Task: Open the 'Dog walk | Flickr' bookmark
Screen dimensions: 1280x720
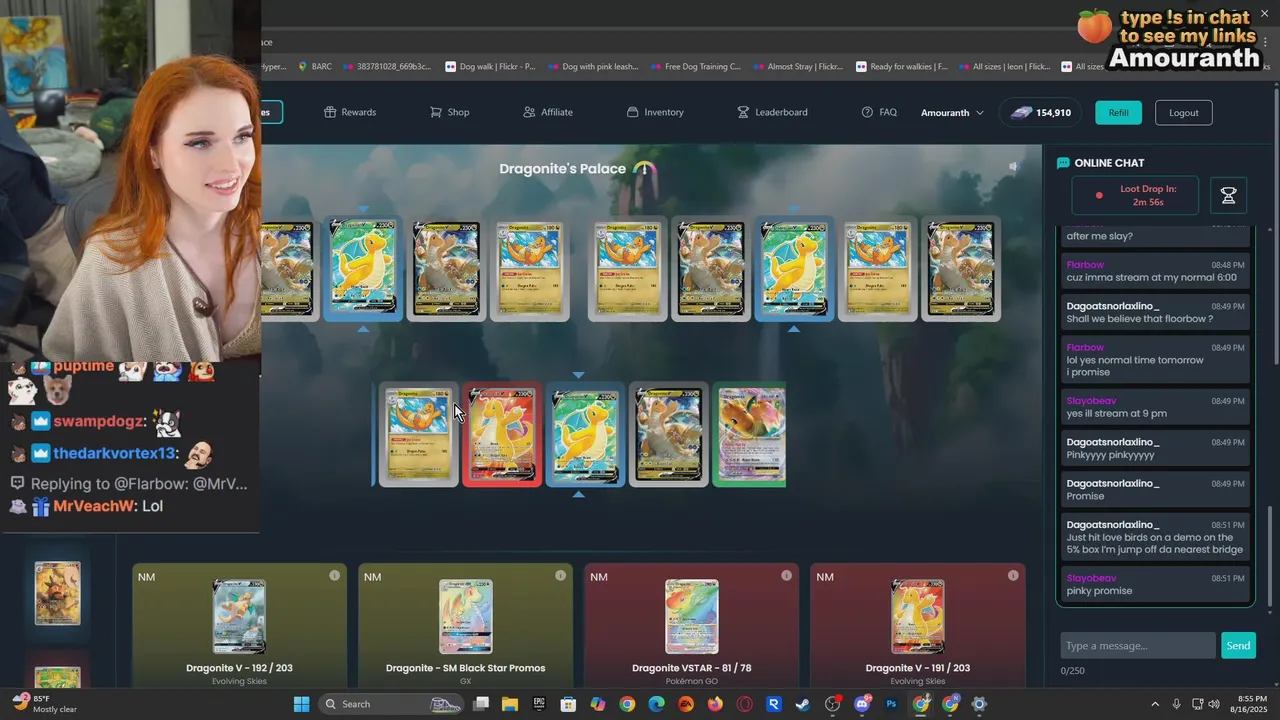Action: click(490, 67)
